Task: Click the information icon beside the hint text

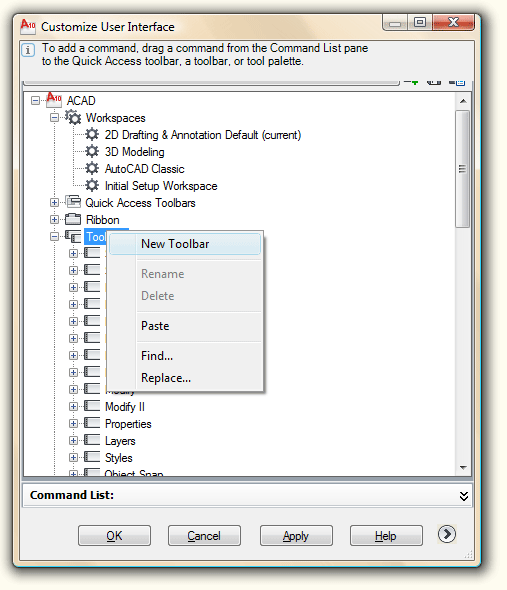Action: (28, 50)
